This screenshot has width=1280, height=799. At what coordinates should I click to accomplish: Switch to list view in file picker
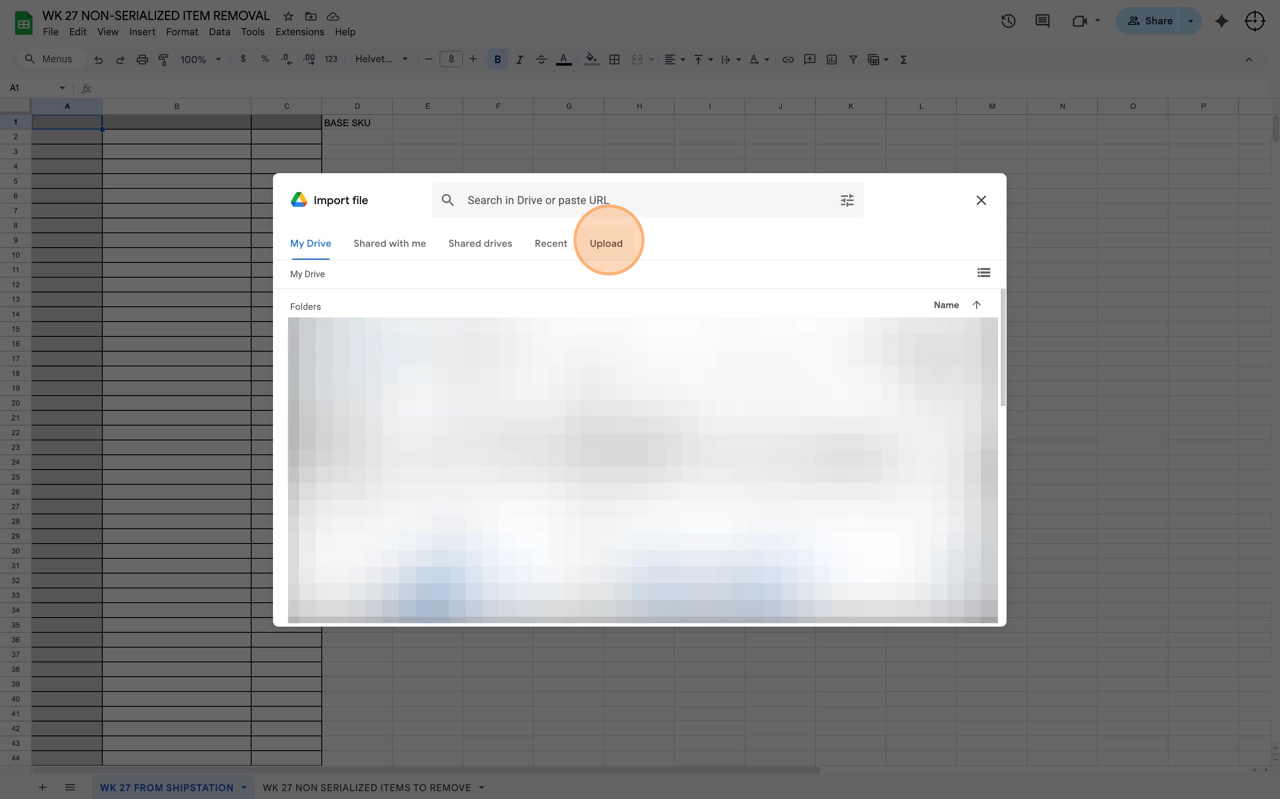[x=983, y=273]
